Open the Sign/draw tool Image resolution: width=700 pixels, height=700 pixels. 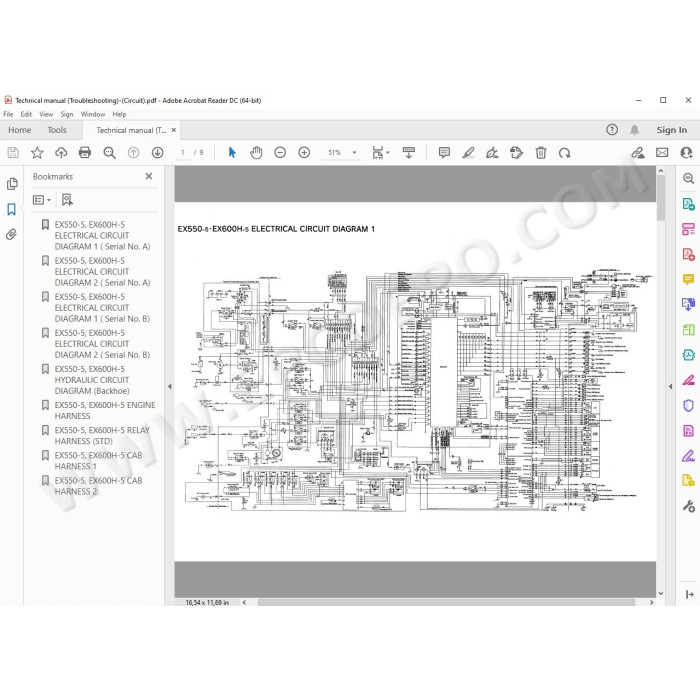pyautogui.click(x=492, y=153)
